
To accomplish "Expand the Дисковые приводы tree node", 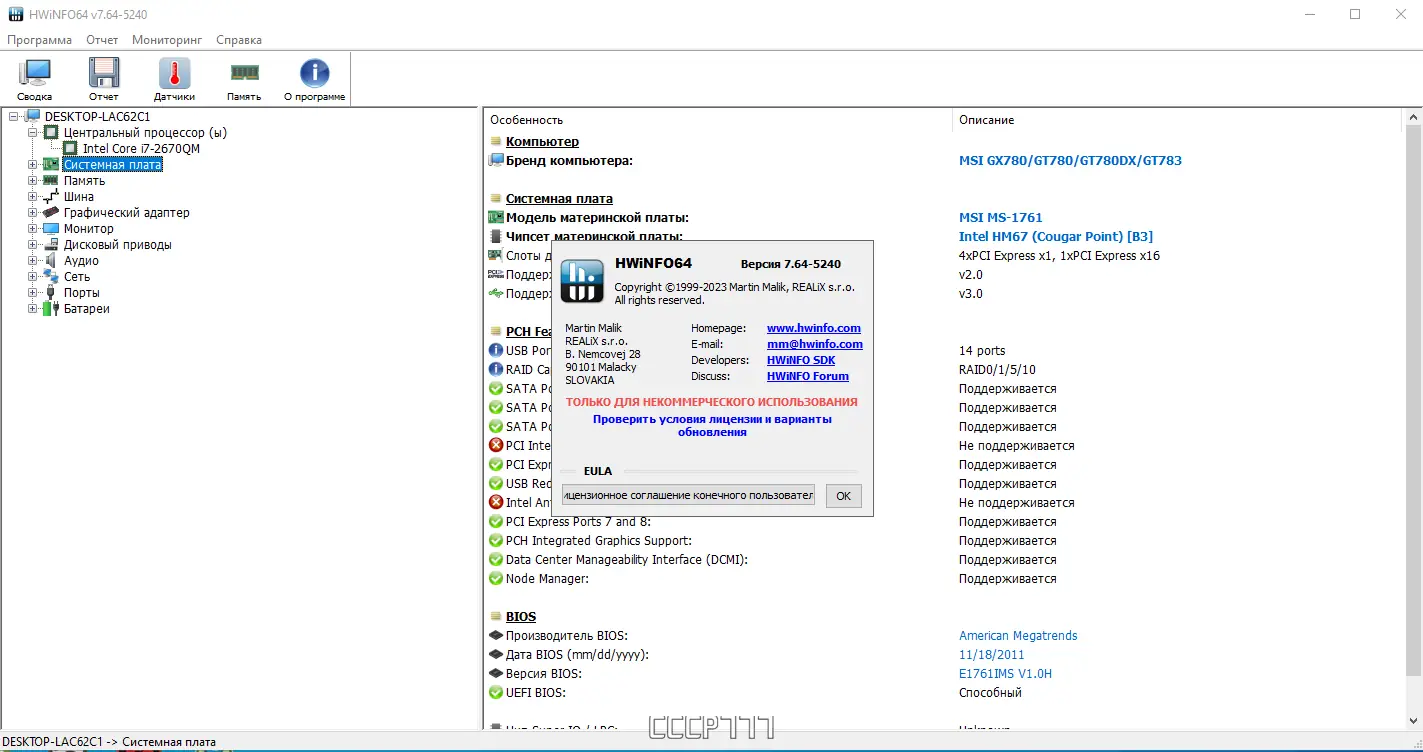I will (32, 245).
